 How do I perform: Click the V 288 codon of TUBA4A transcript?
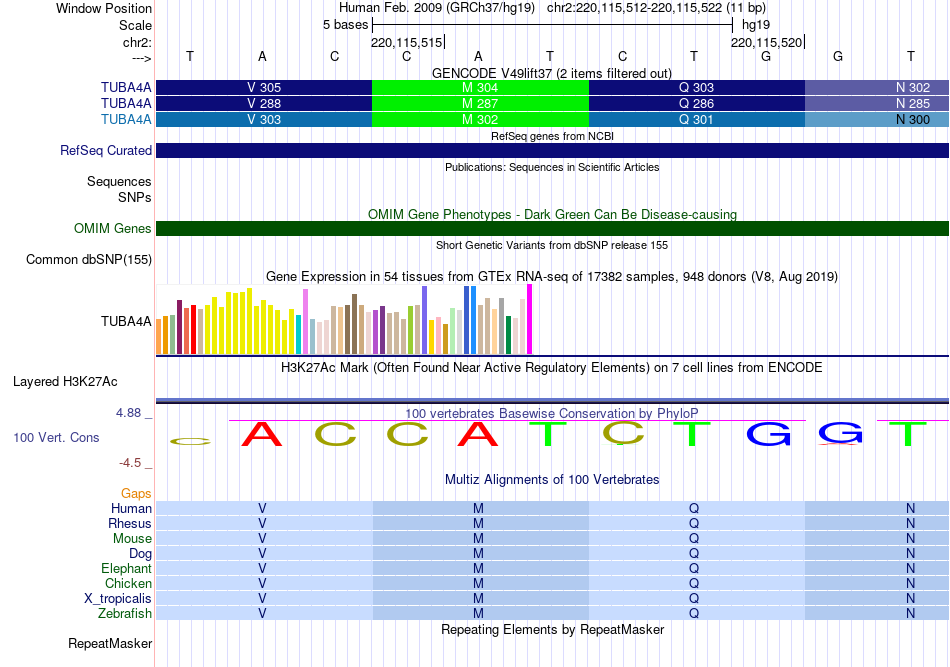pos(264,104)
